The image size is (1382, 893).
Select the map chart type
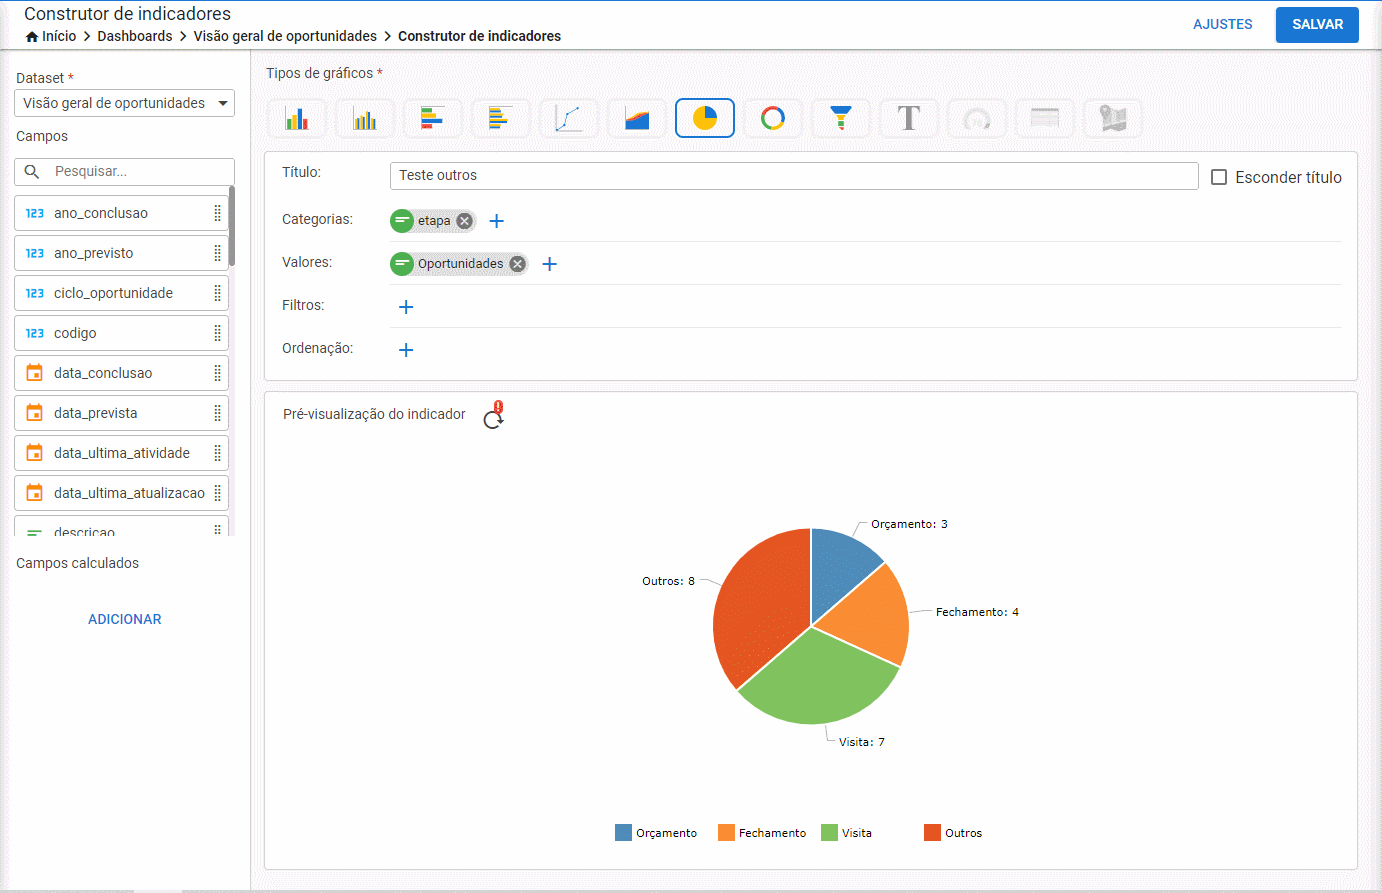coord(1113,118)
